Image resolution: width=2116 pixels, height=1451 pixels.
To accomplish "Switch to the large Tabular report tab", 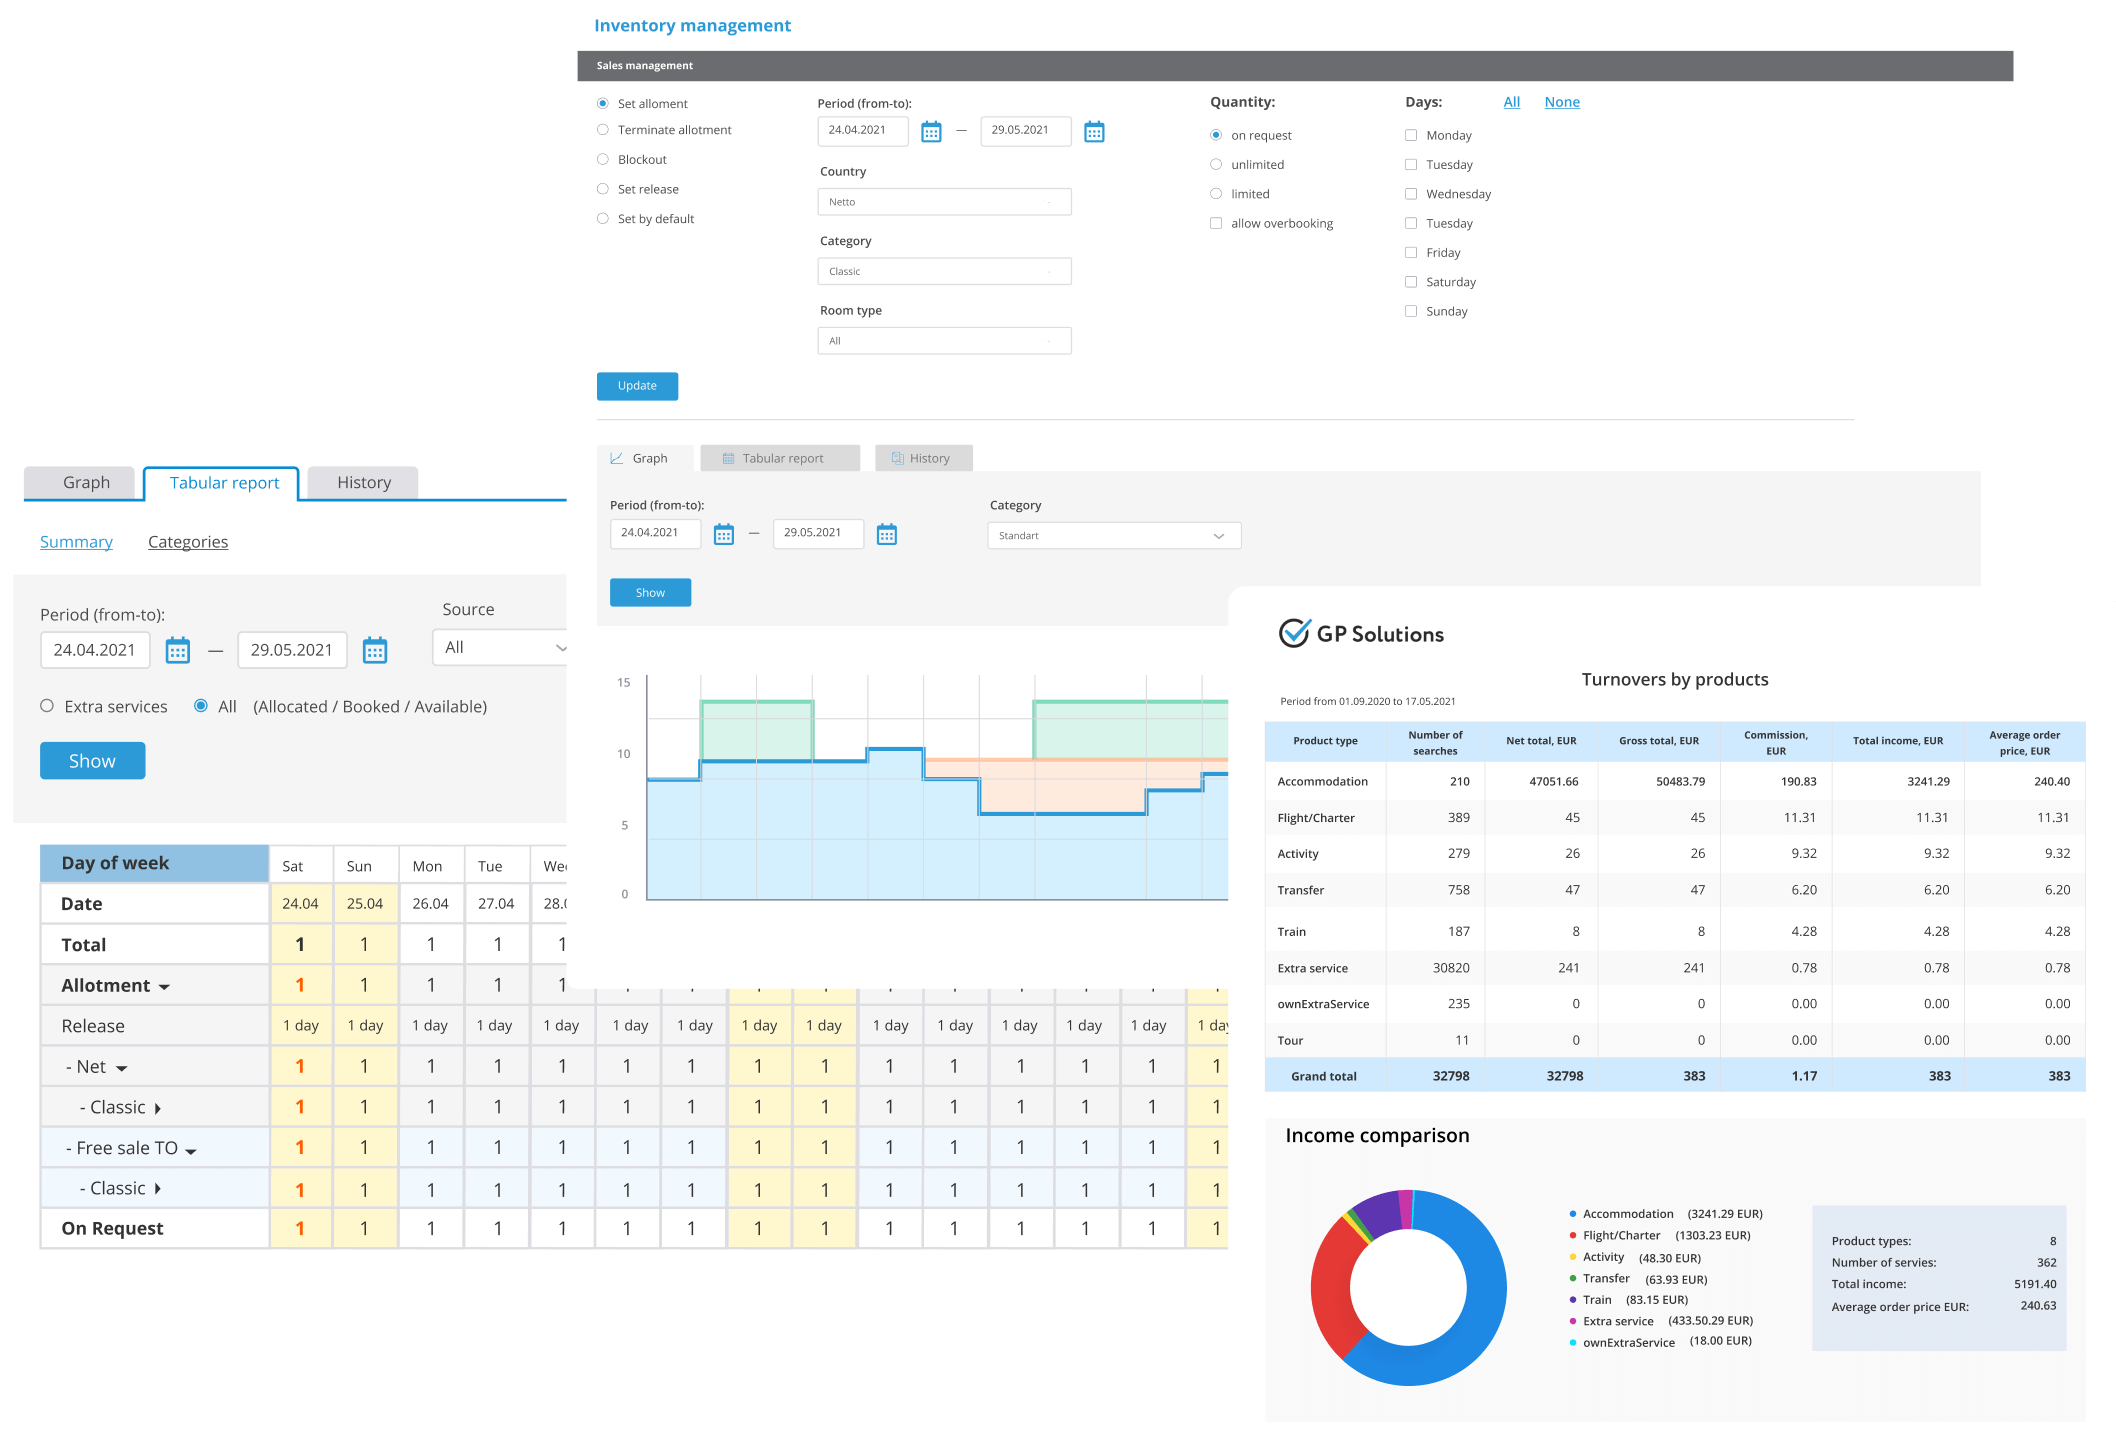I will 223,483.
